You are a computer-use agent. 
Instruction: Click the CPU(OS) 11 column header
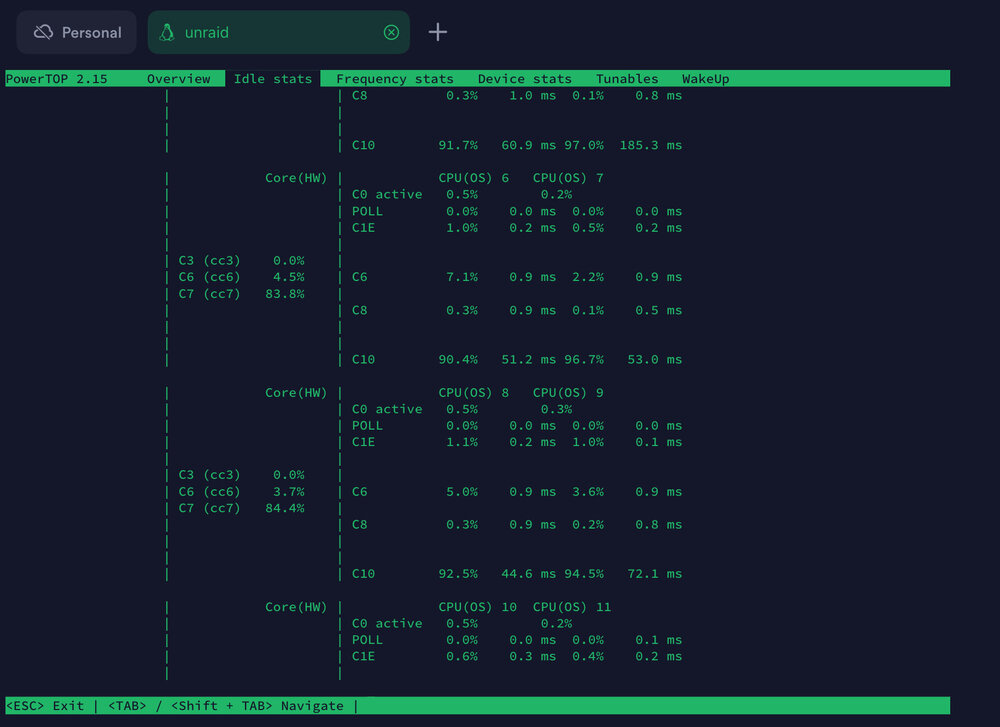pyautogui.click(x=571, y=607)
